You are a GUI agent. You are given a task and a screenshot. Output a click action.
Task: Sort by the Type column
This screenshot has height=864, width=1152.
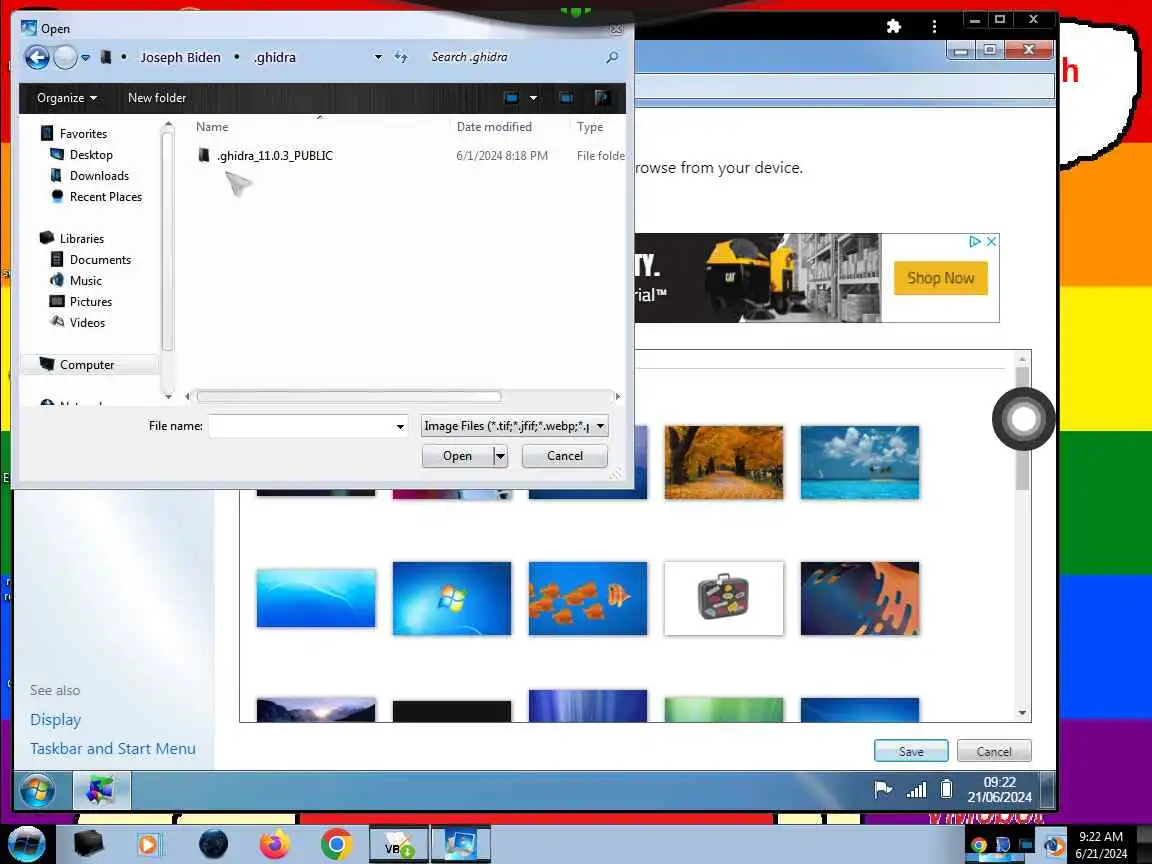pyautogui.click(x=590, y=127)
